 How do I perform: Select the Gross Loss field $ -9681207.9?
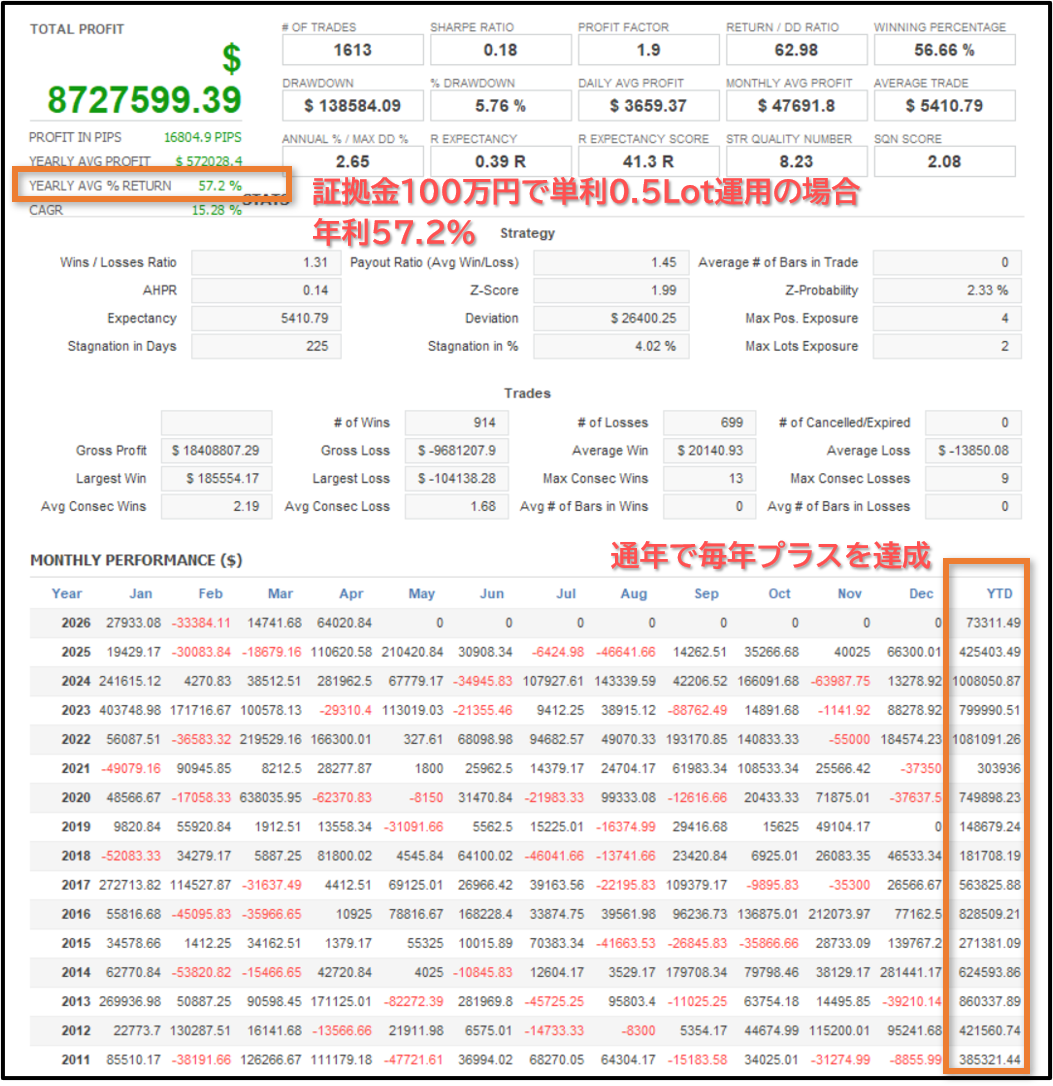tap(457, 451)
